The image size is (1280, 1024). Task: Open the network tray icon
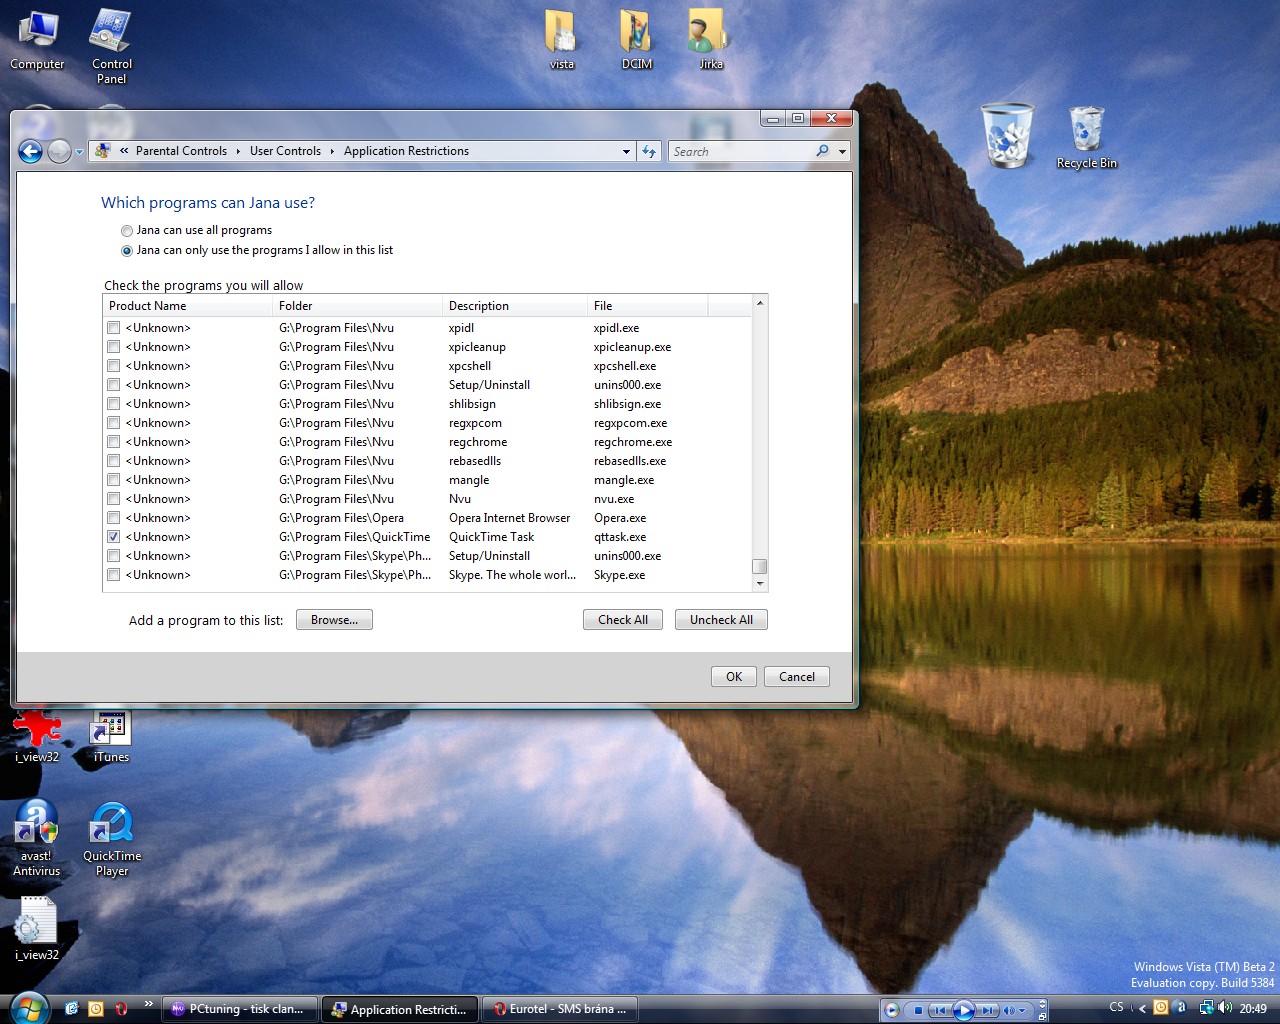pos(1206,1008)
